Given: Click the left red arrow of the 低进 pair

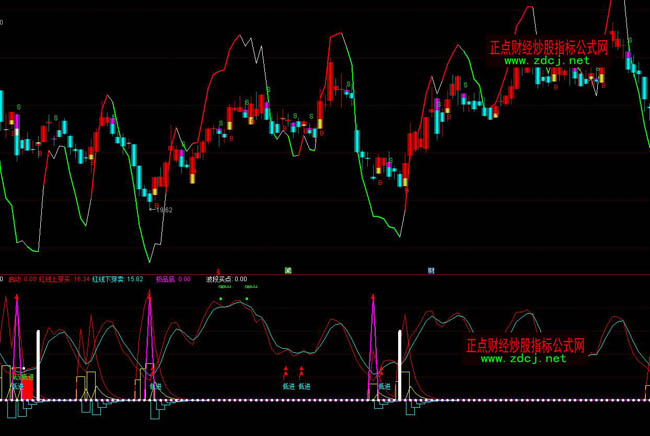Looking at the screenshot, I should pyautogui.click(x=286, y=371).
